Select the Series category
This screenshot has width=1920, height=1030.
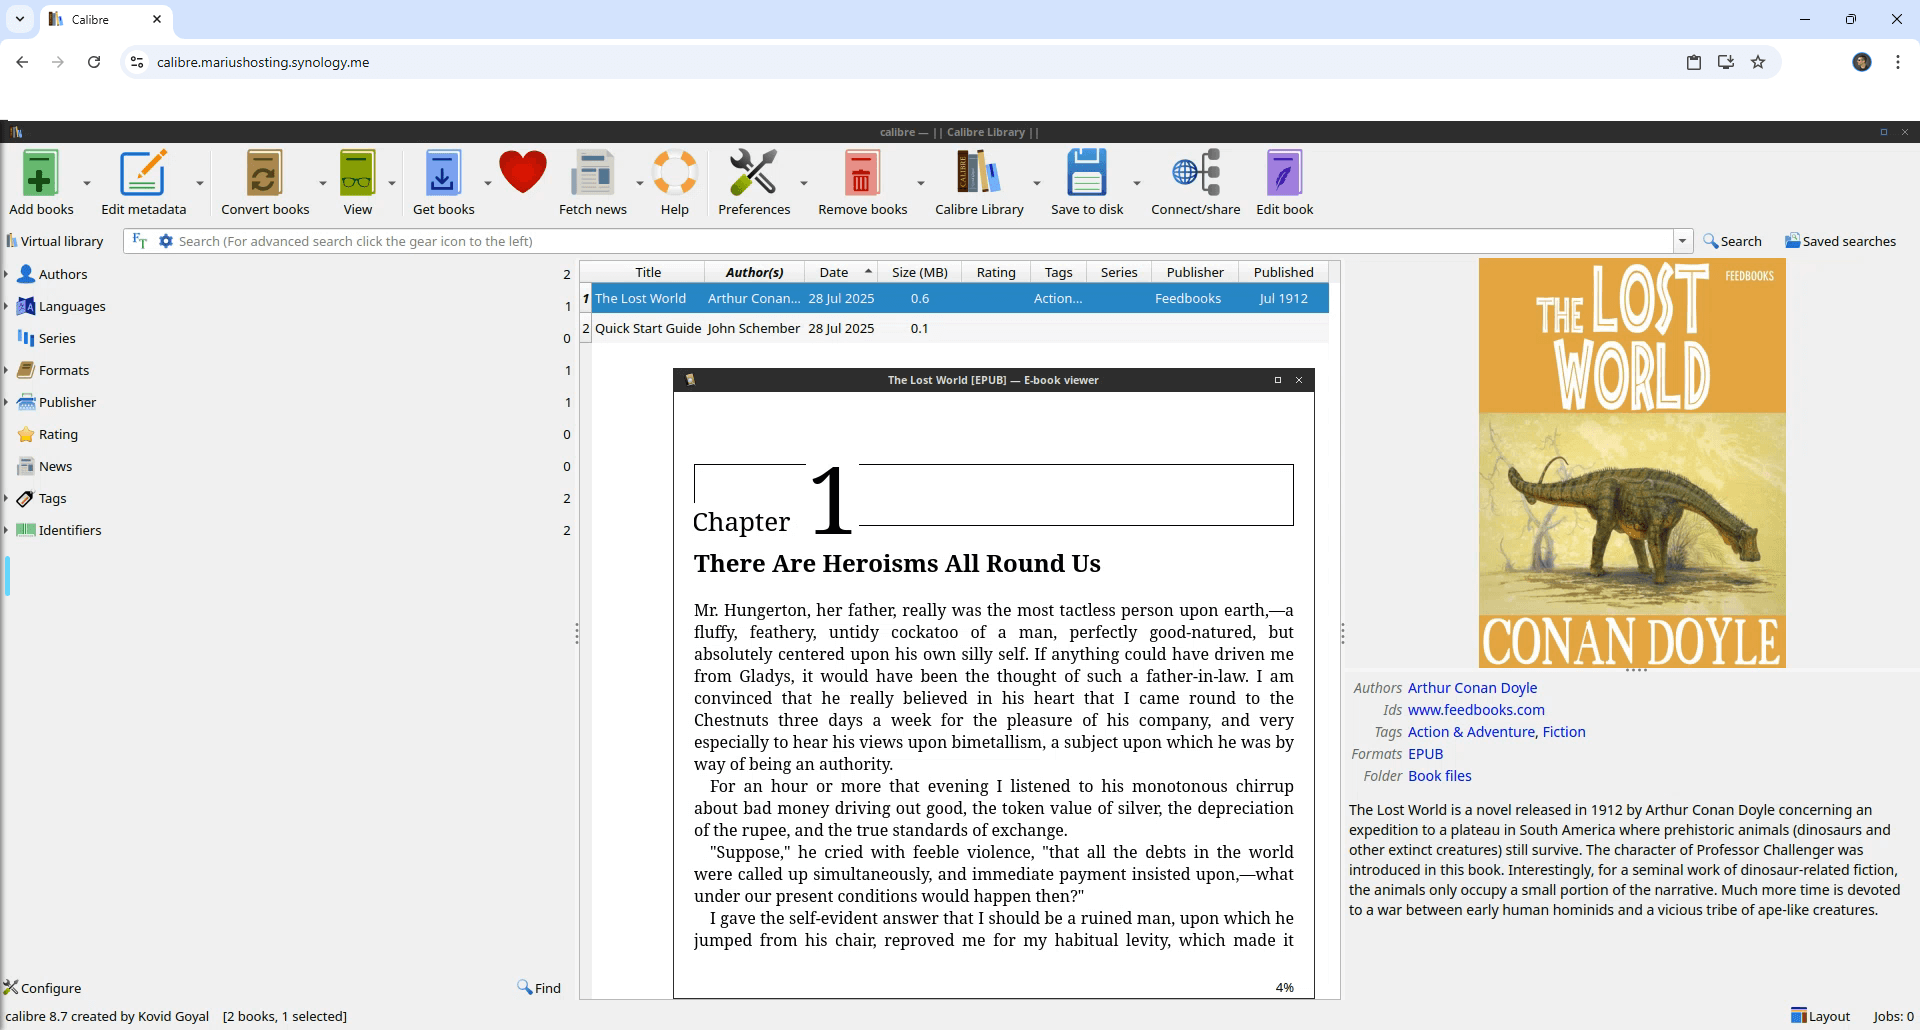[x=57, y=338]
